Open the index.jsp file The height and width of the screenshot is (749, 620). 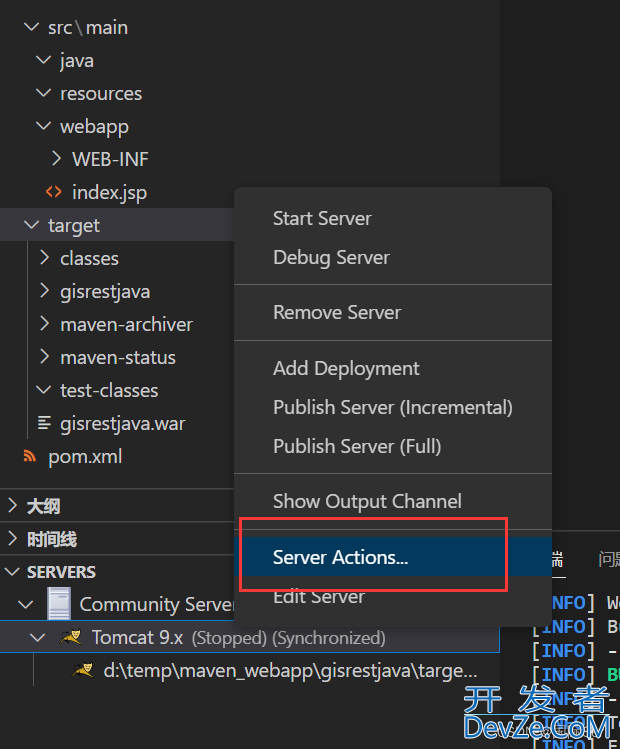click(109, 193)
